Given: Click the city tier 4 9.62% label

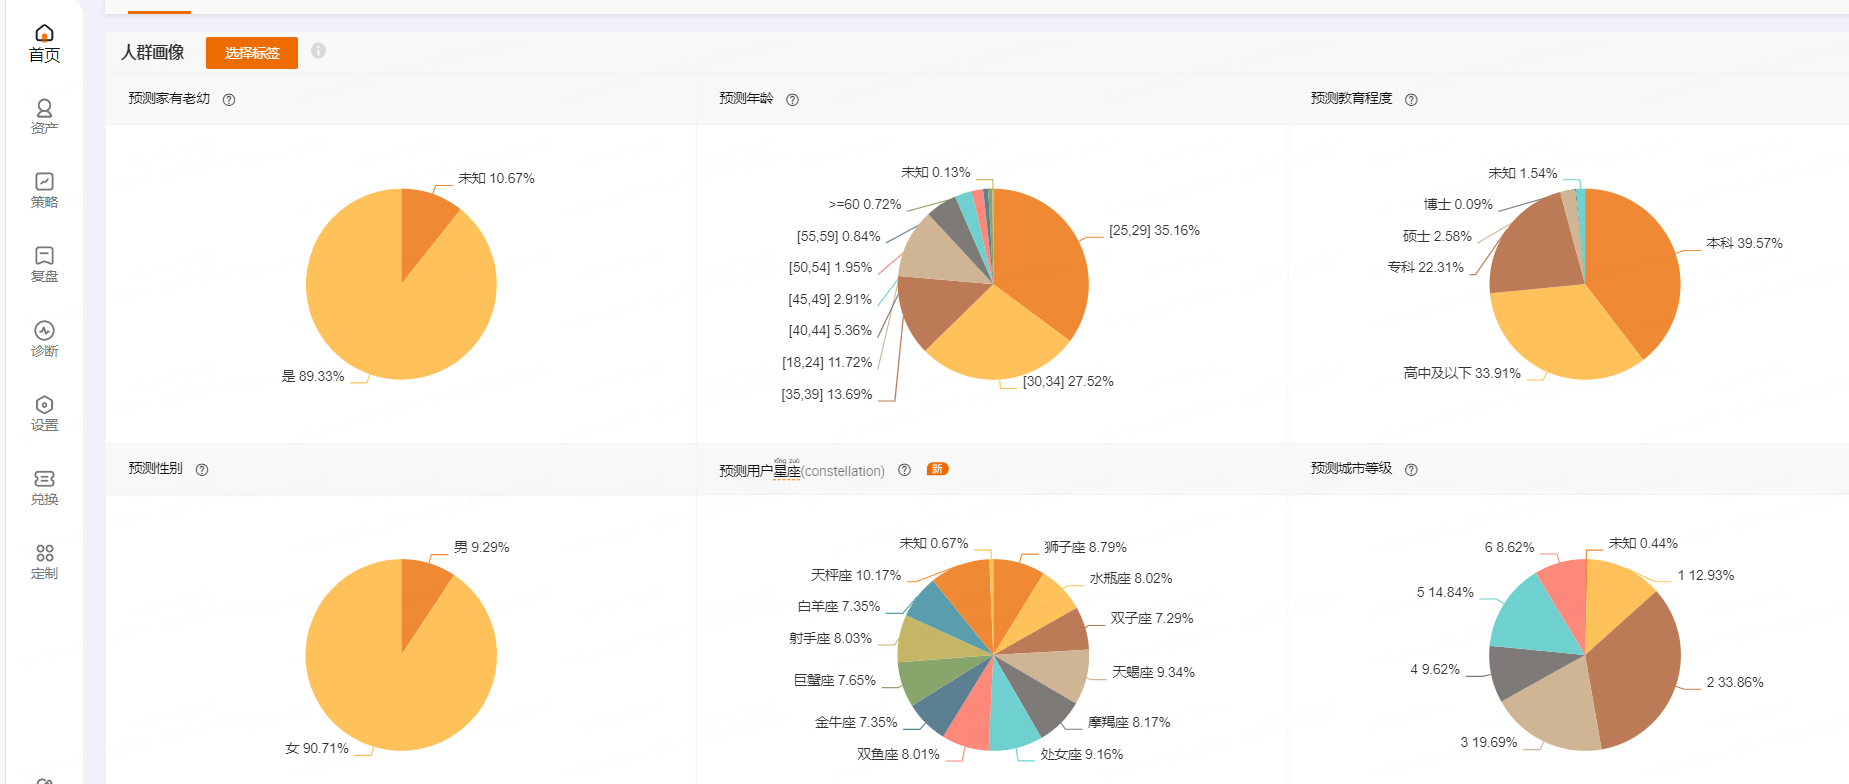Looking at the screenshot, I should [1435, 669].
